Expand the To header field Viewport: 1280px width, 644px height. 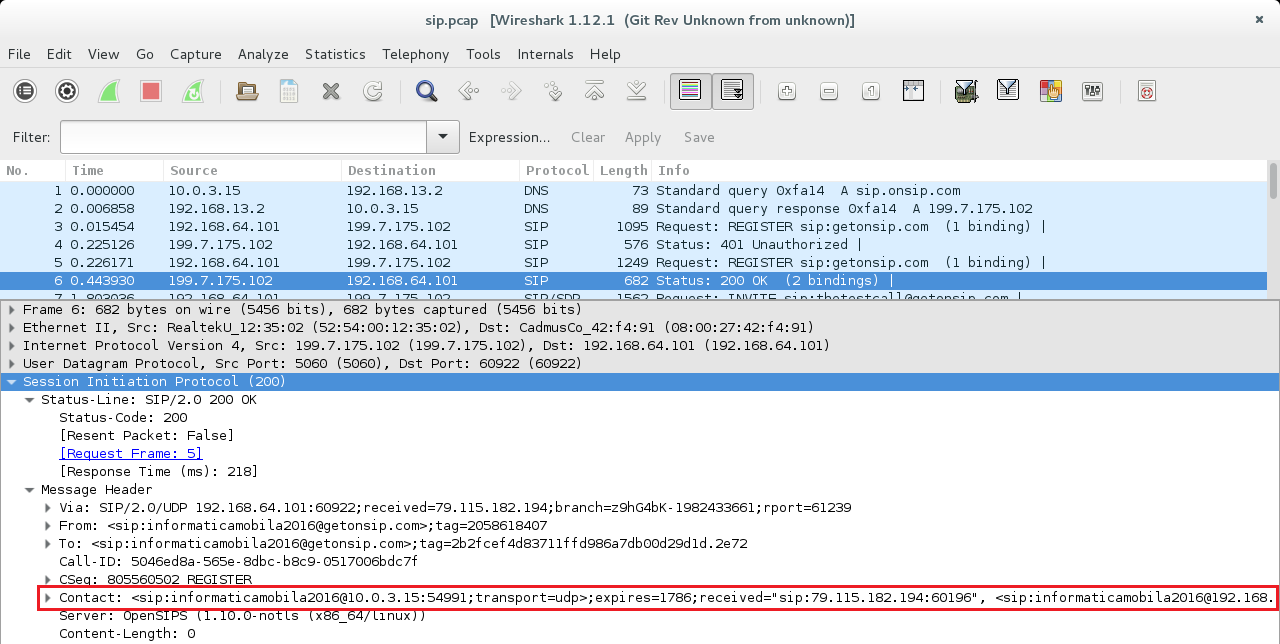(x=47, y=543)
